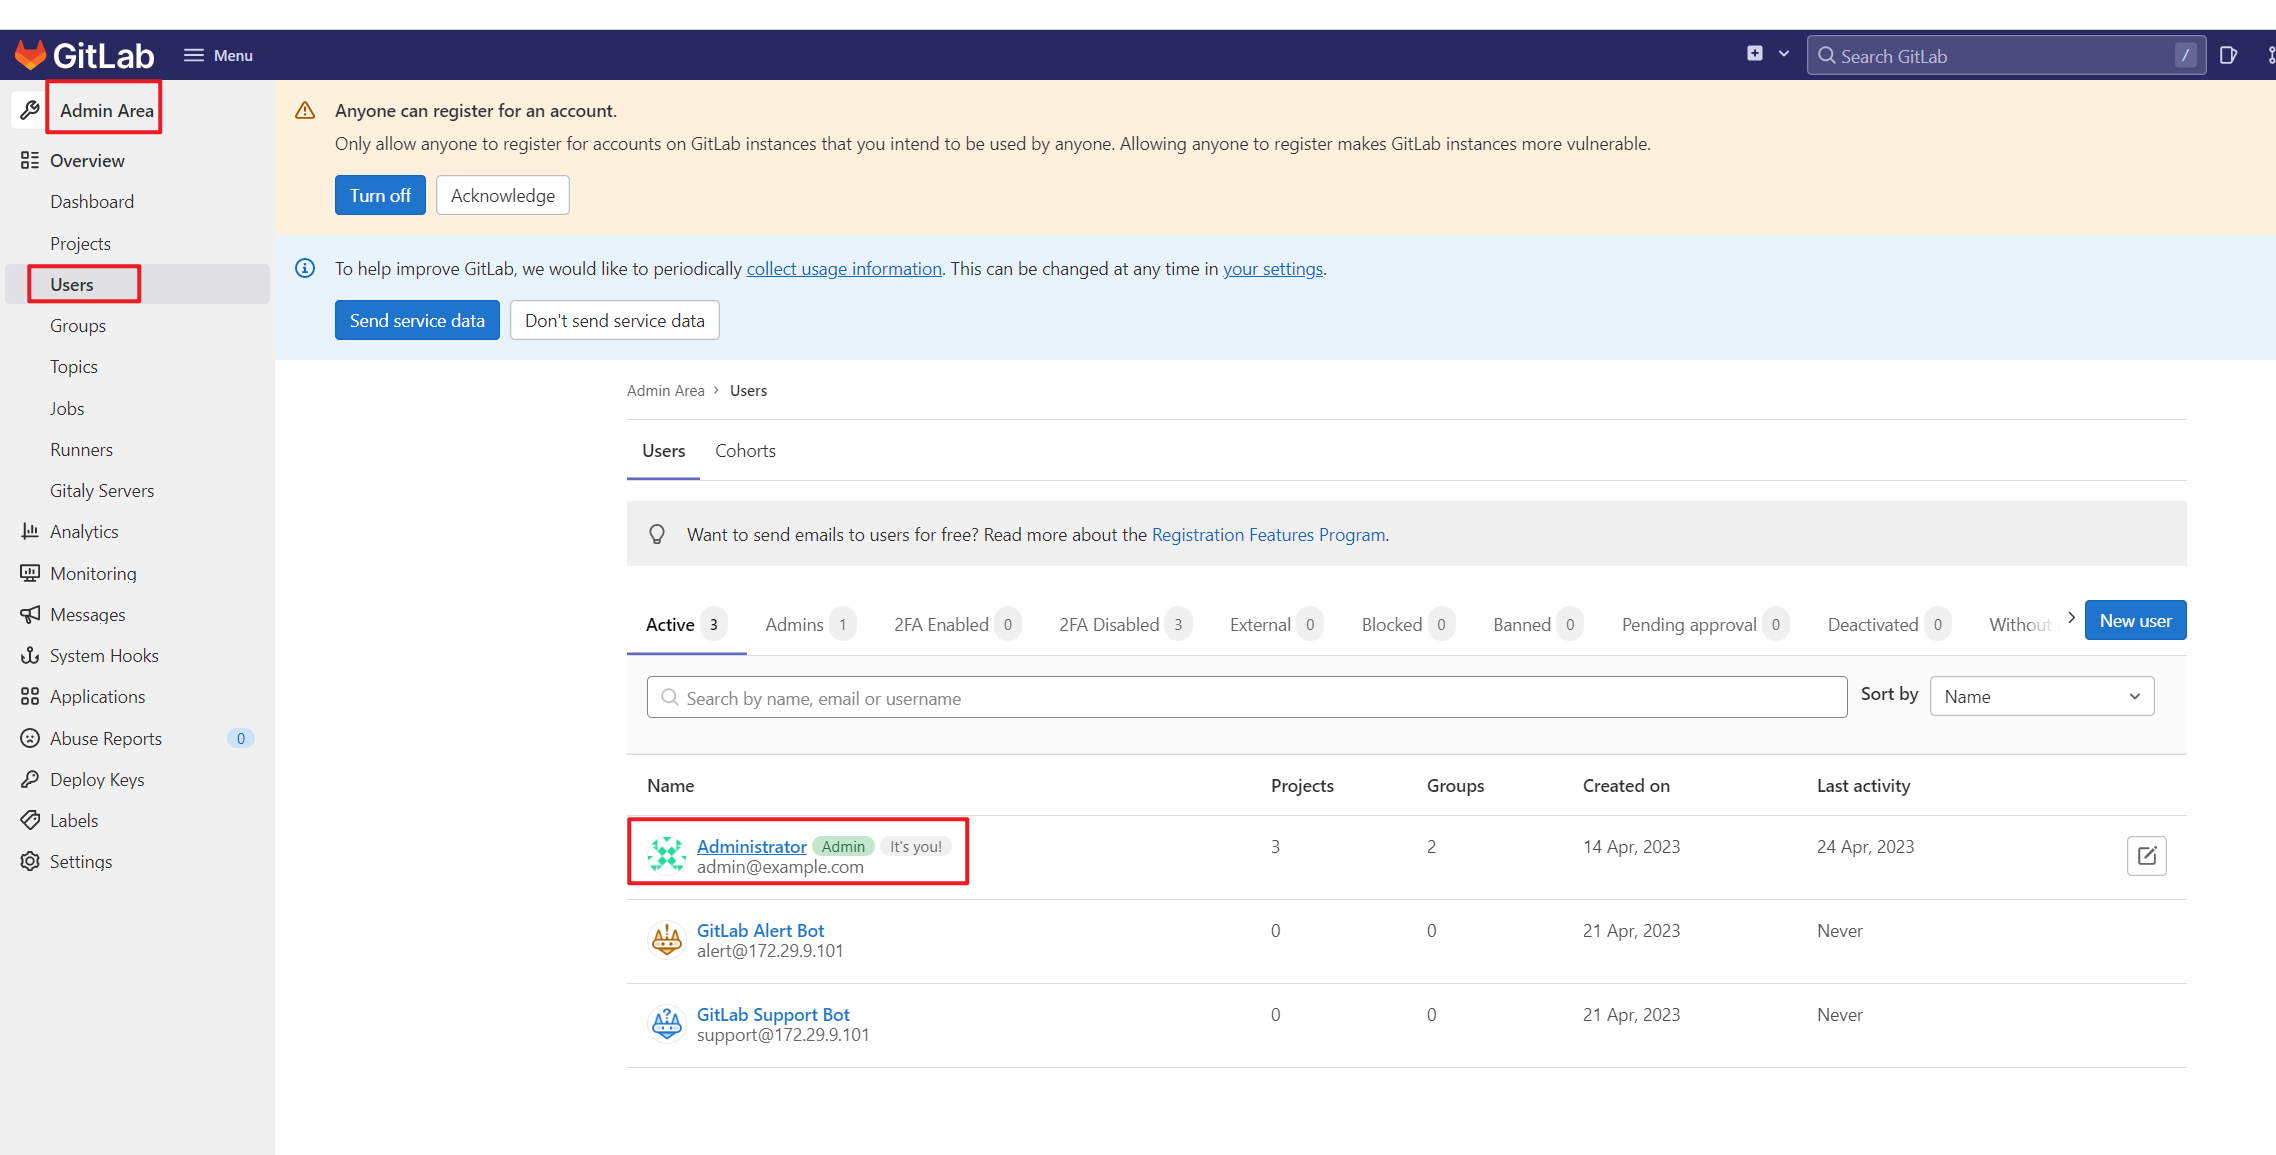Click the System Hooks anchor icon
2276x1155 pixels.
[x=30, y=655]
